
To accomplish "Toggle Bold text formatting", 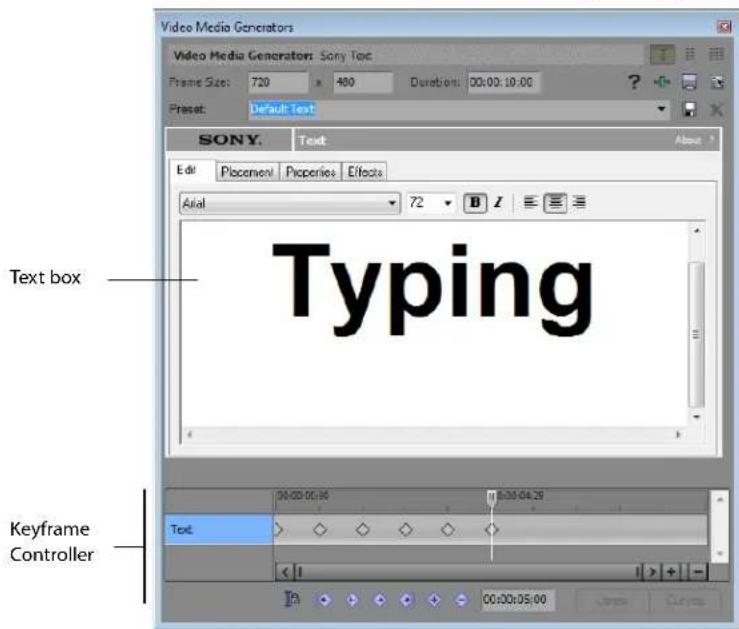I will tap(475, 203).
